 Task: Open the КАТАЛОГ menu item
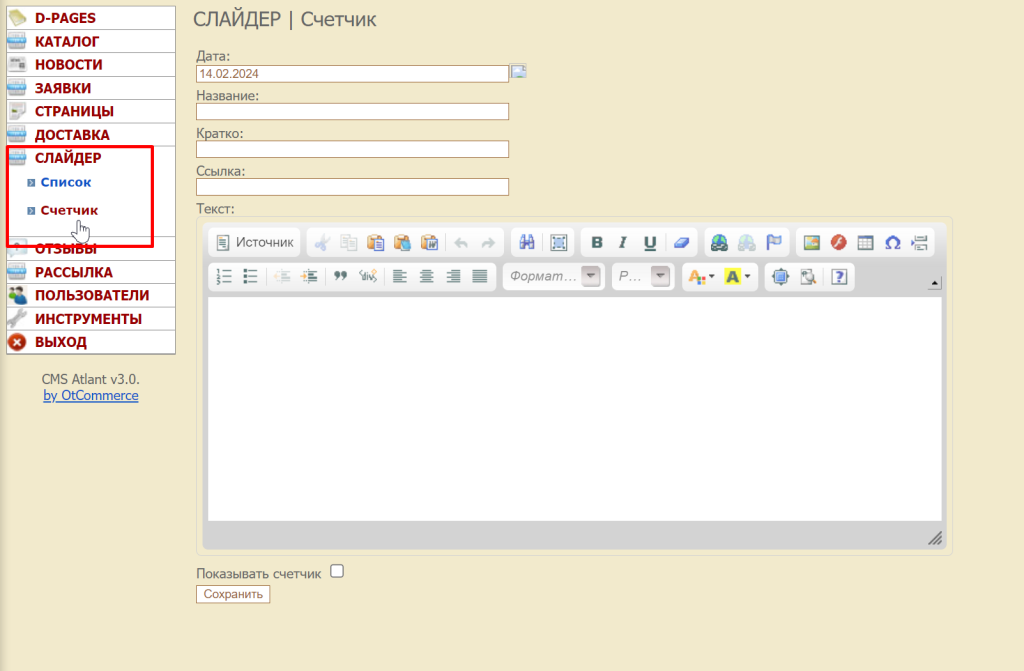pyautogui.click(x=91, y=41)
